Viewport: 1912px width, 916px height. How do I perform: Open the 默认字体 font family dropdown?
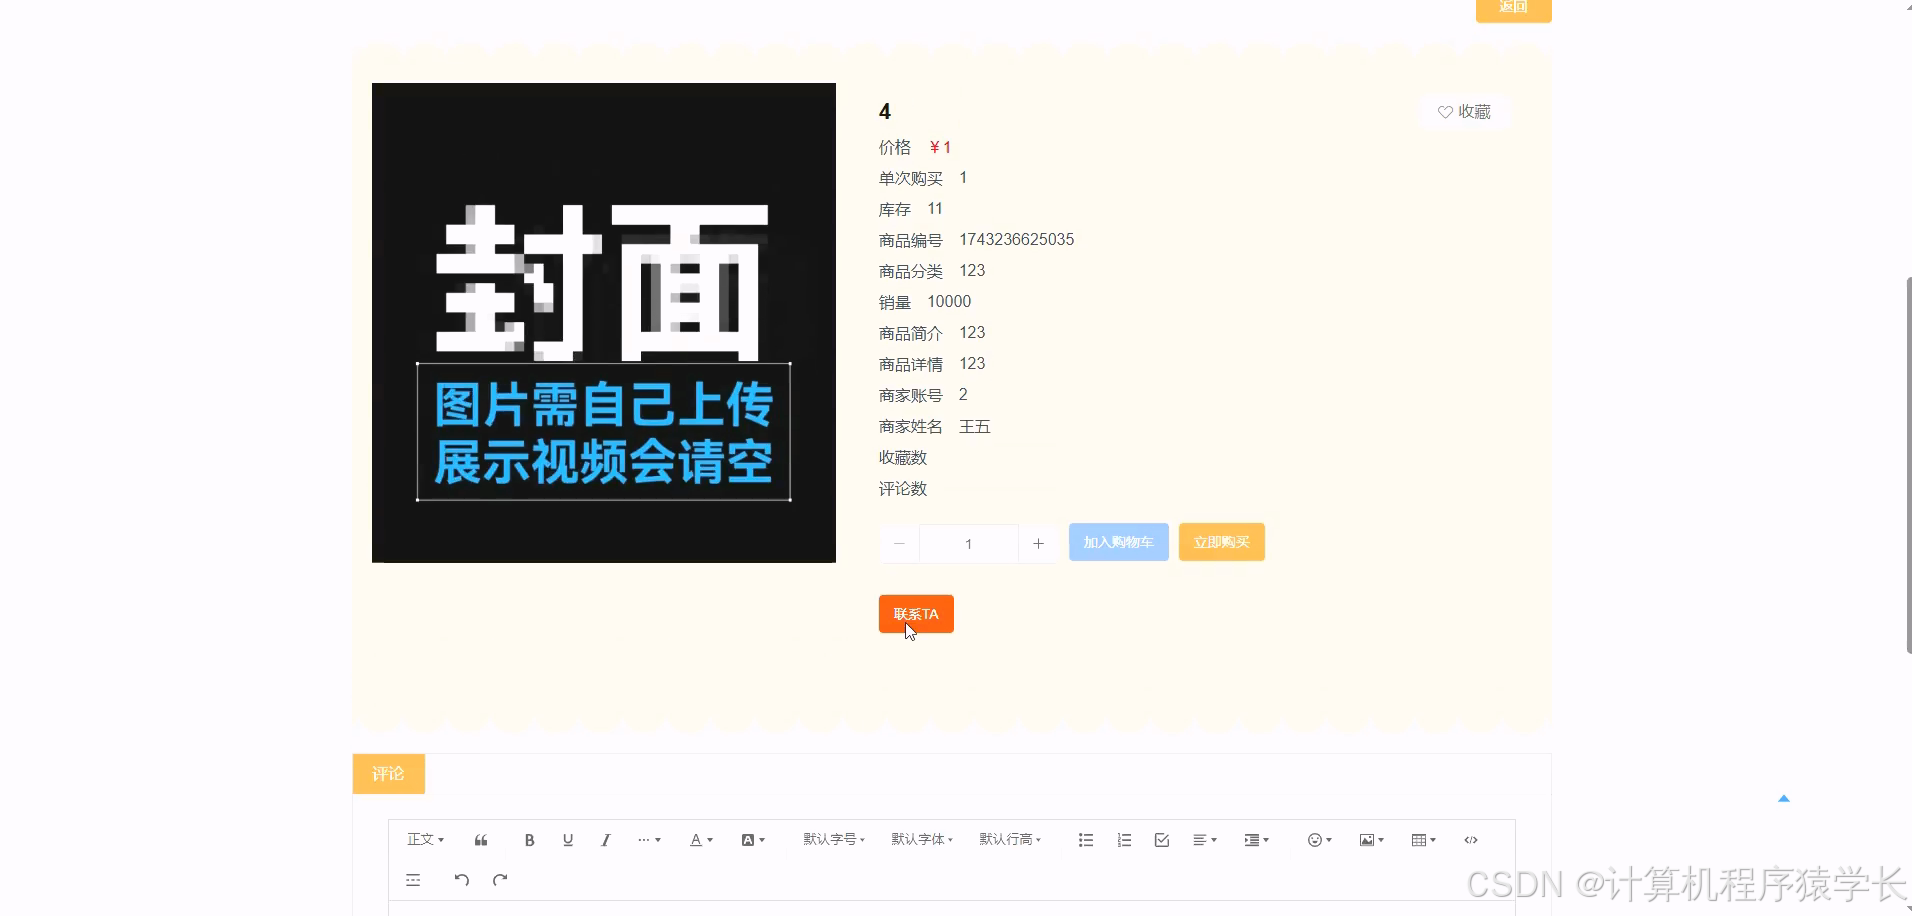(x=920, y=839)
